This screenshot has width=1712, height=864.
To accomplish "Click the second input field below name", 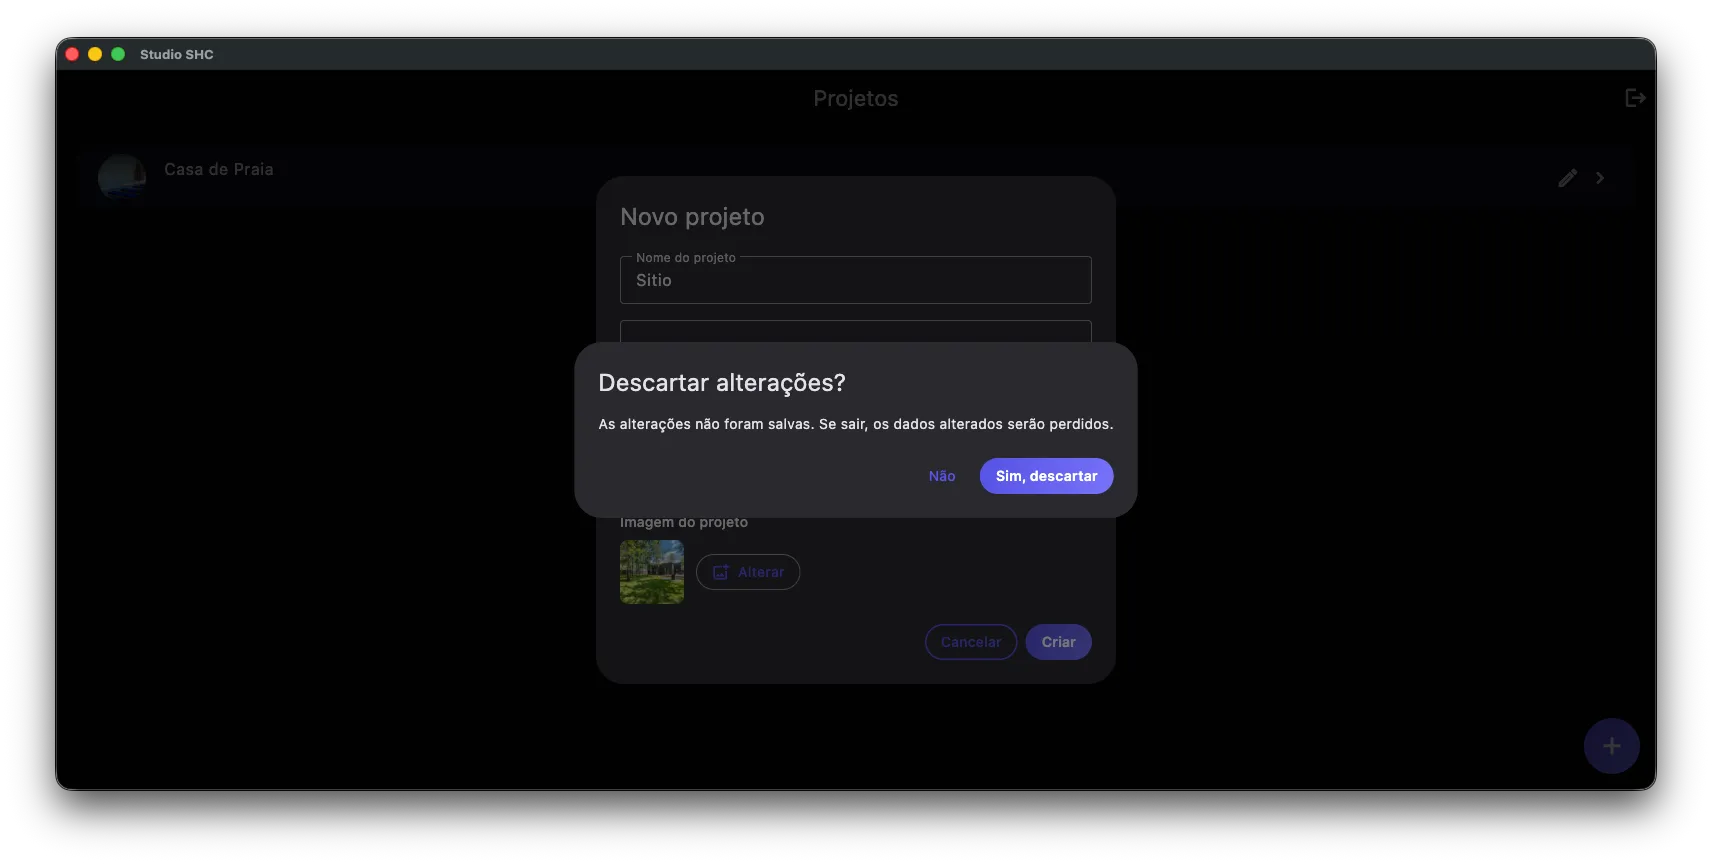I will (x=855, y=331).
